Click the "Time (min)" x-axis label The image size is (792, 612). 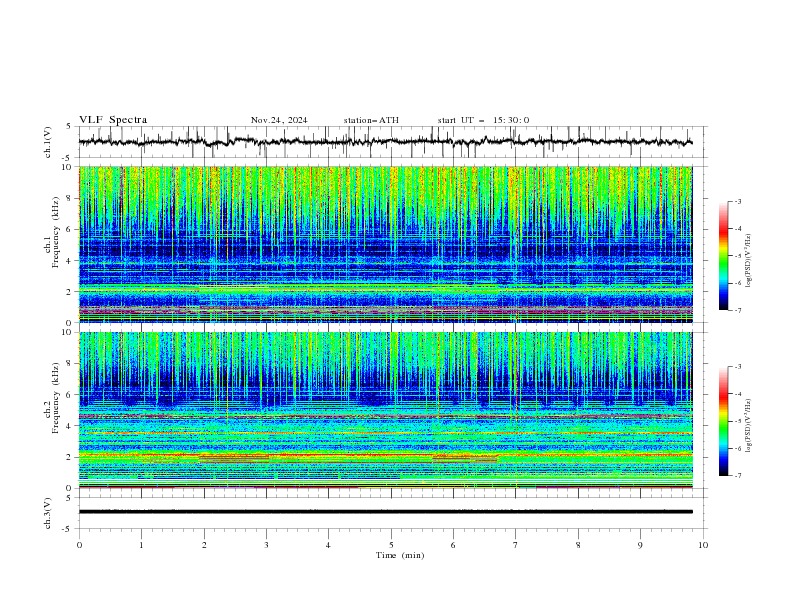400,555
